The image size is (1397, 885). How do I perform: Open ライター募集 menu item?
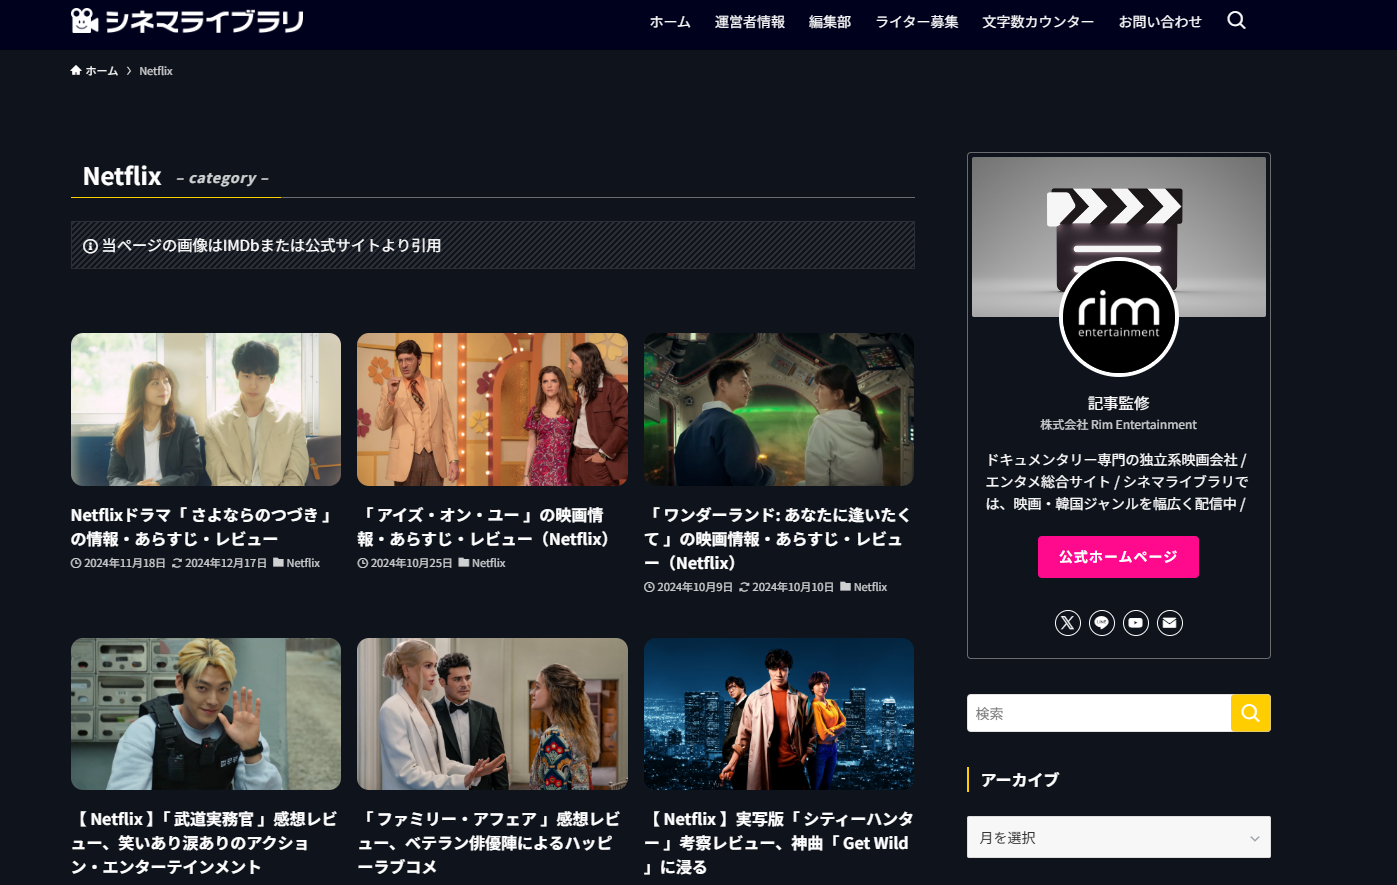tap(917, 22)
